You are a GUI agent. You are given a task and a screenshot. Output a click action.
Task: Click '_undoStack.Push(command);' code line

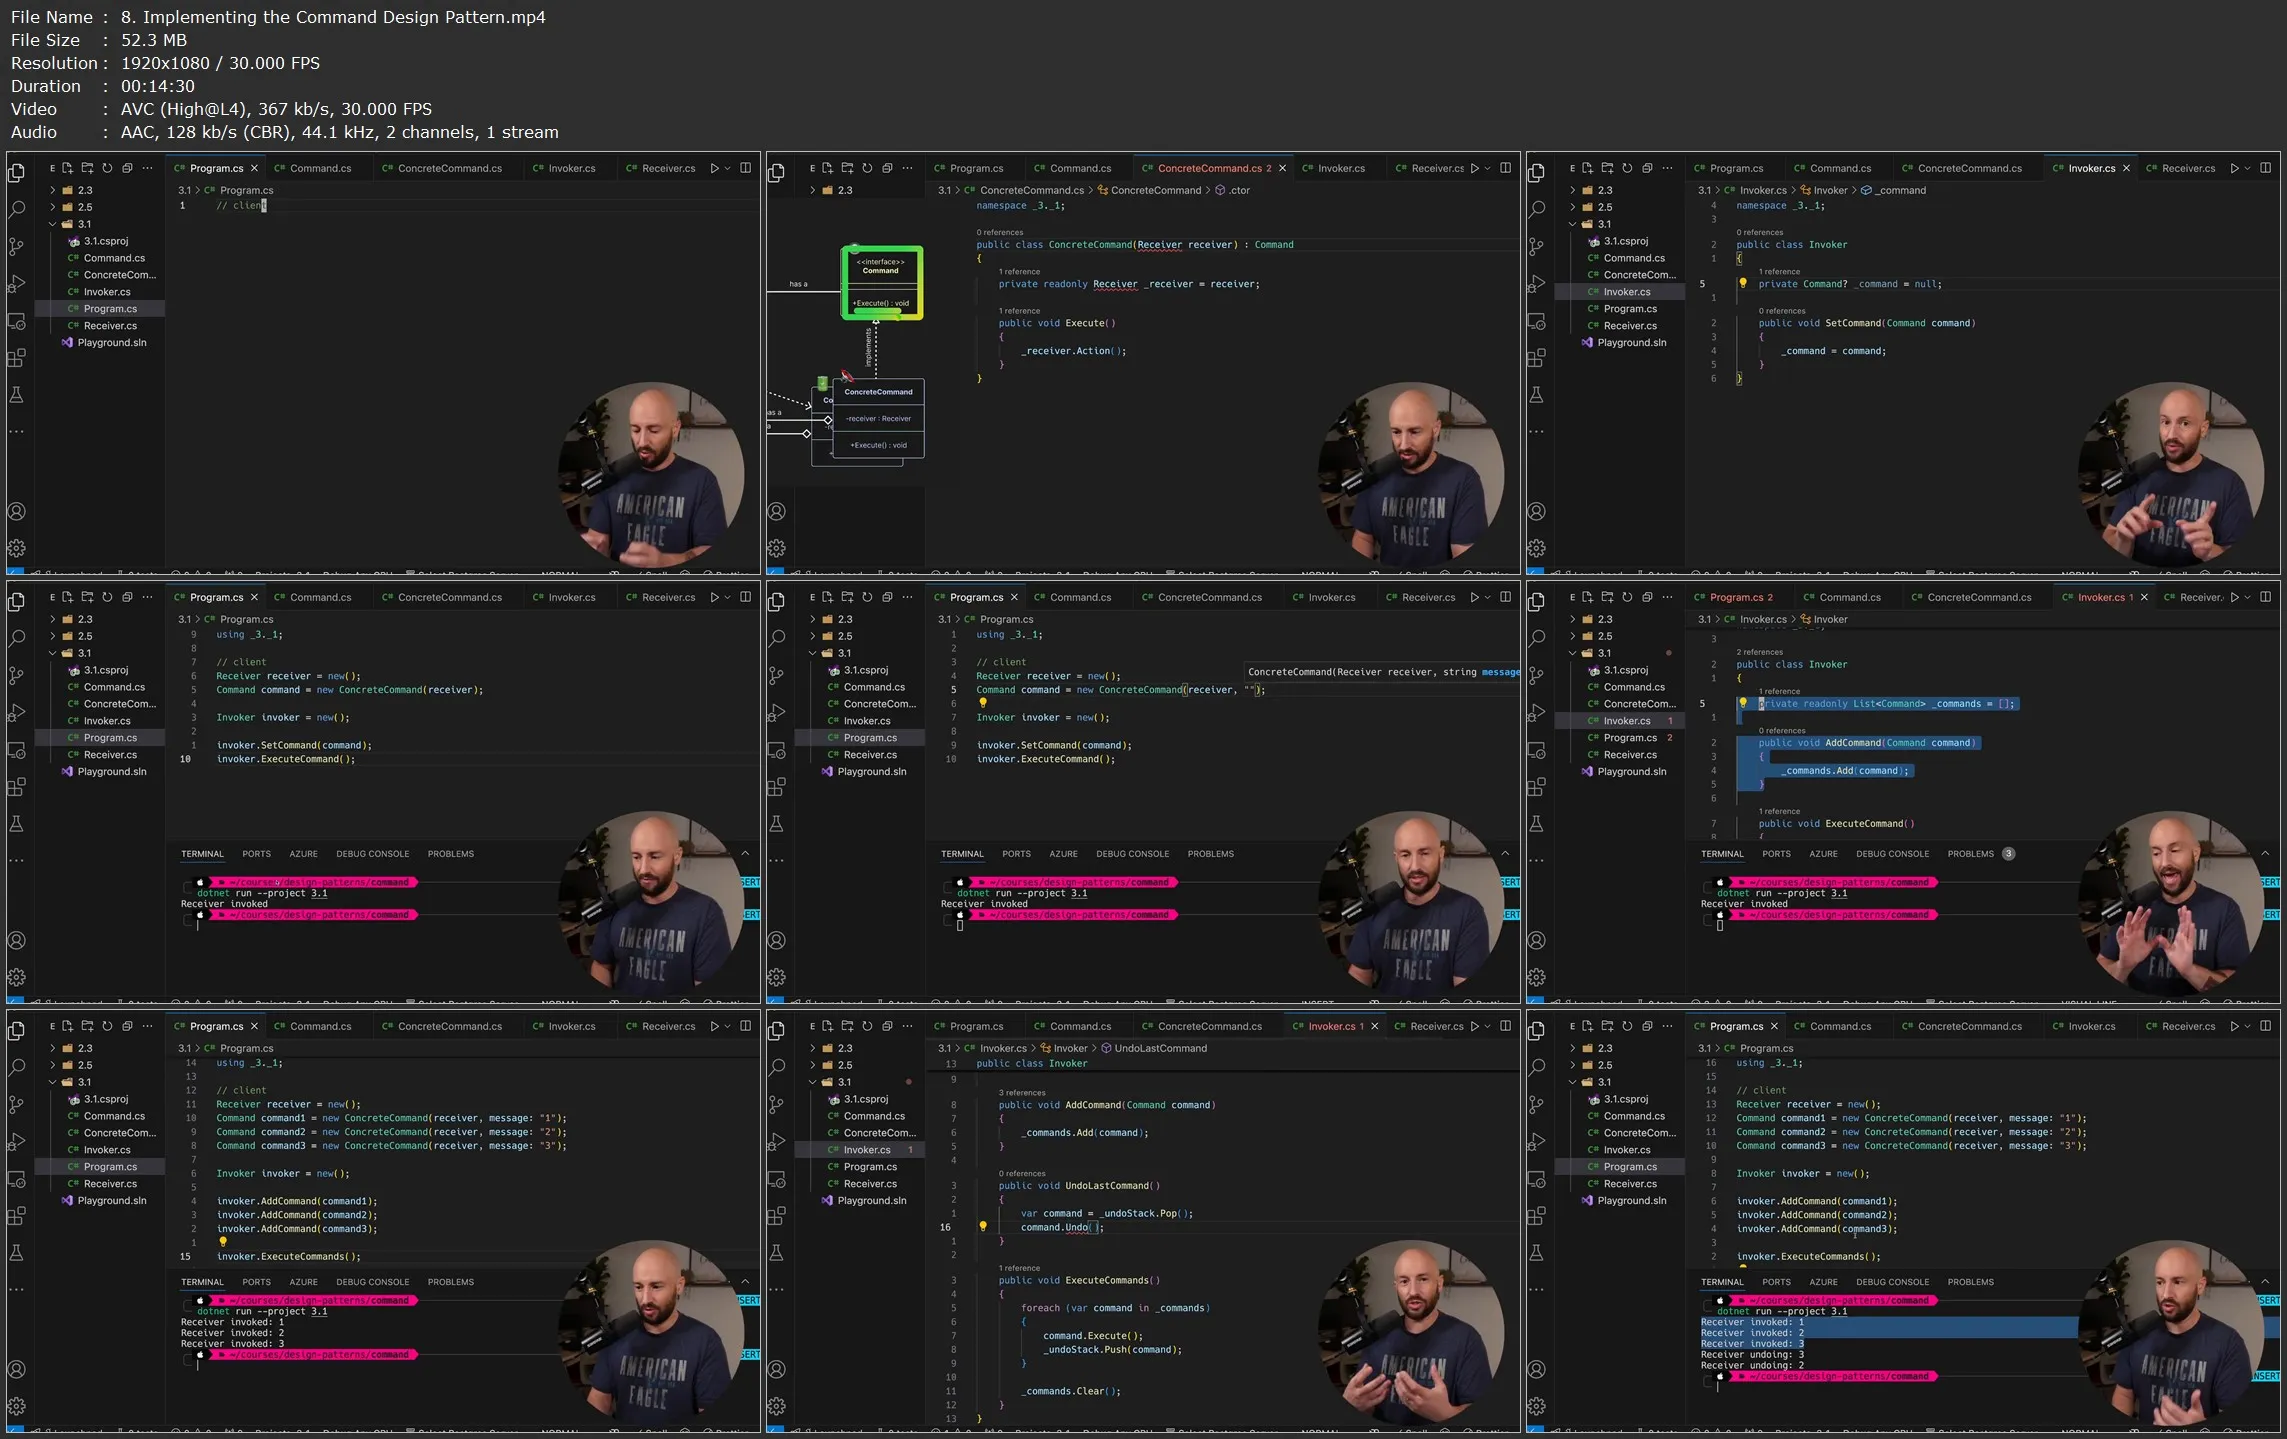point(1112,1349)
